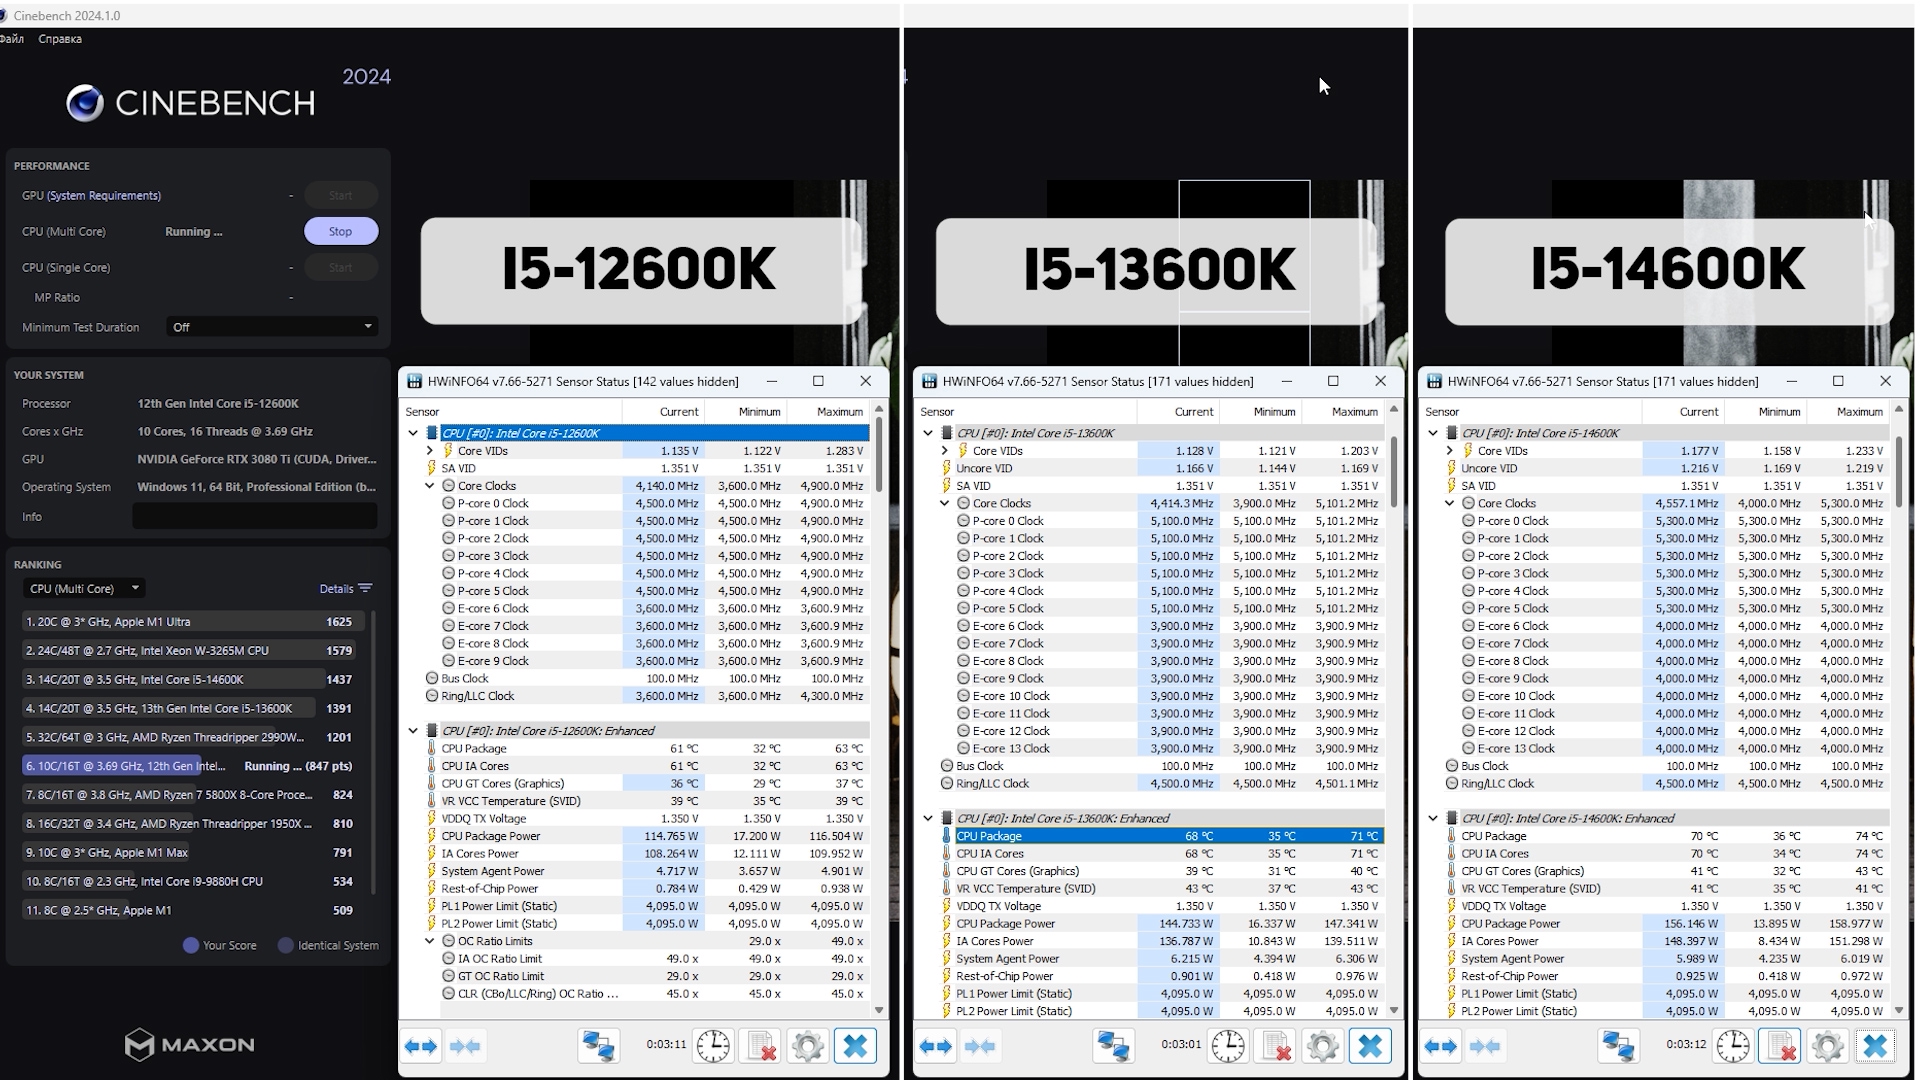Maximize the i5-14600K HWiNFO window
Image resolution: width=1920 pixels, height=1080 pixels.
1838,381
